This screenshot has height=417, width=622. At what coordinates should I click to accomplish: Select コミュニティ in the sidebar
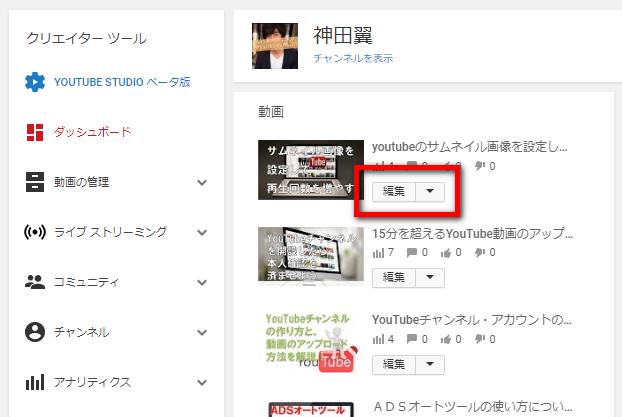[86, 282]
